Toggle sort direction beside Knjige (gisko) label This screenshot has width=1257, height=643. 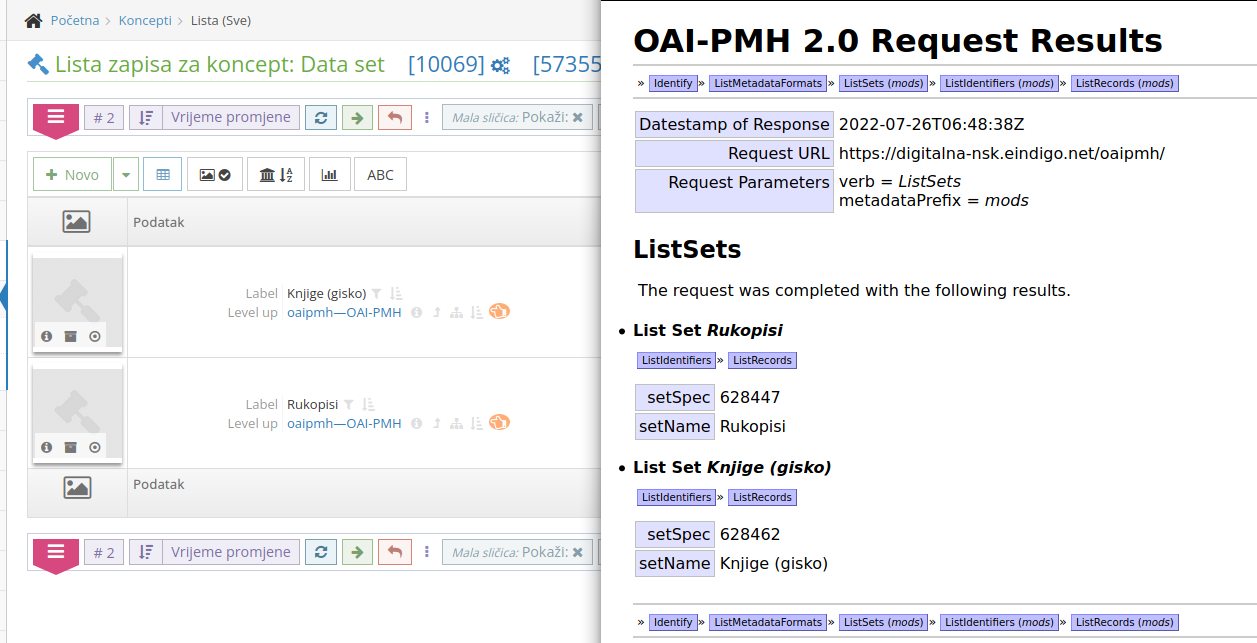(x=394, y=292)
